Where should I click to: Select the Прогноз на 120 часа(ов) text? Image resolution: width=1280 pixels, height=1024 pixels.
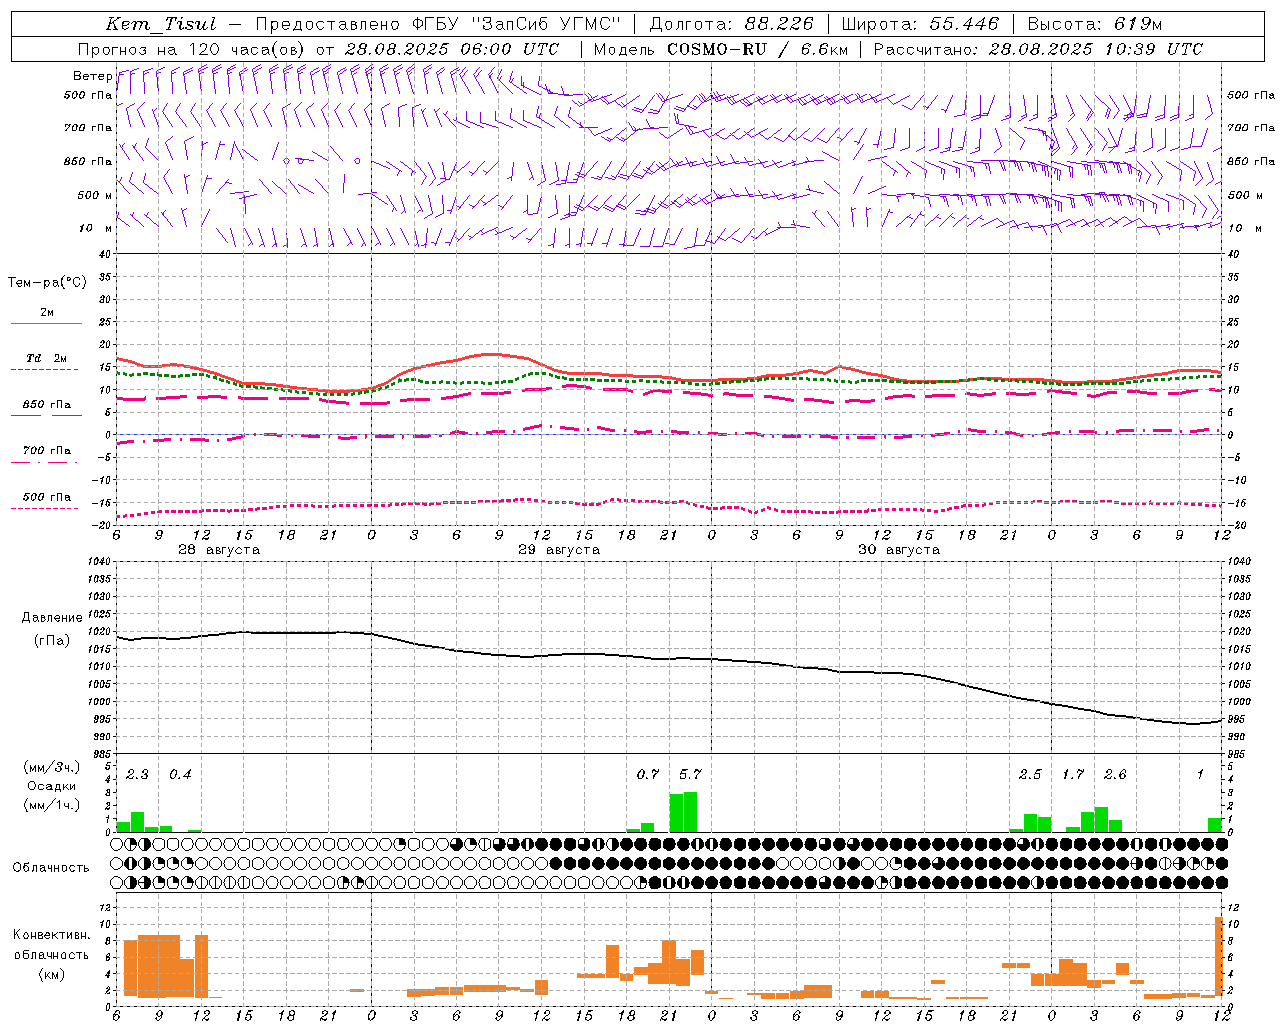point(193,49)
